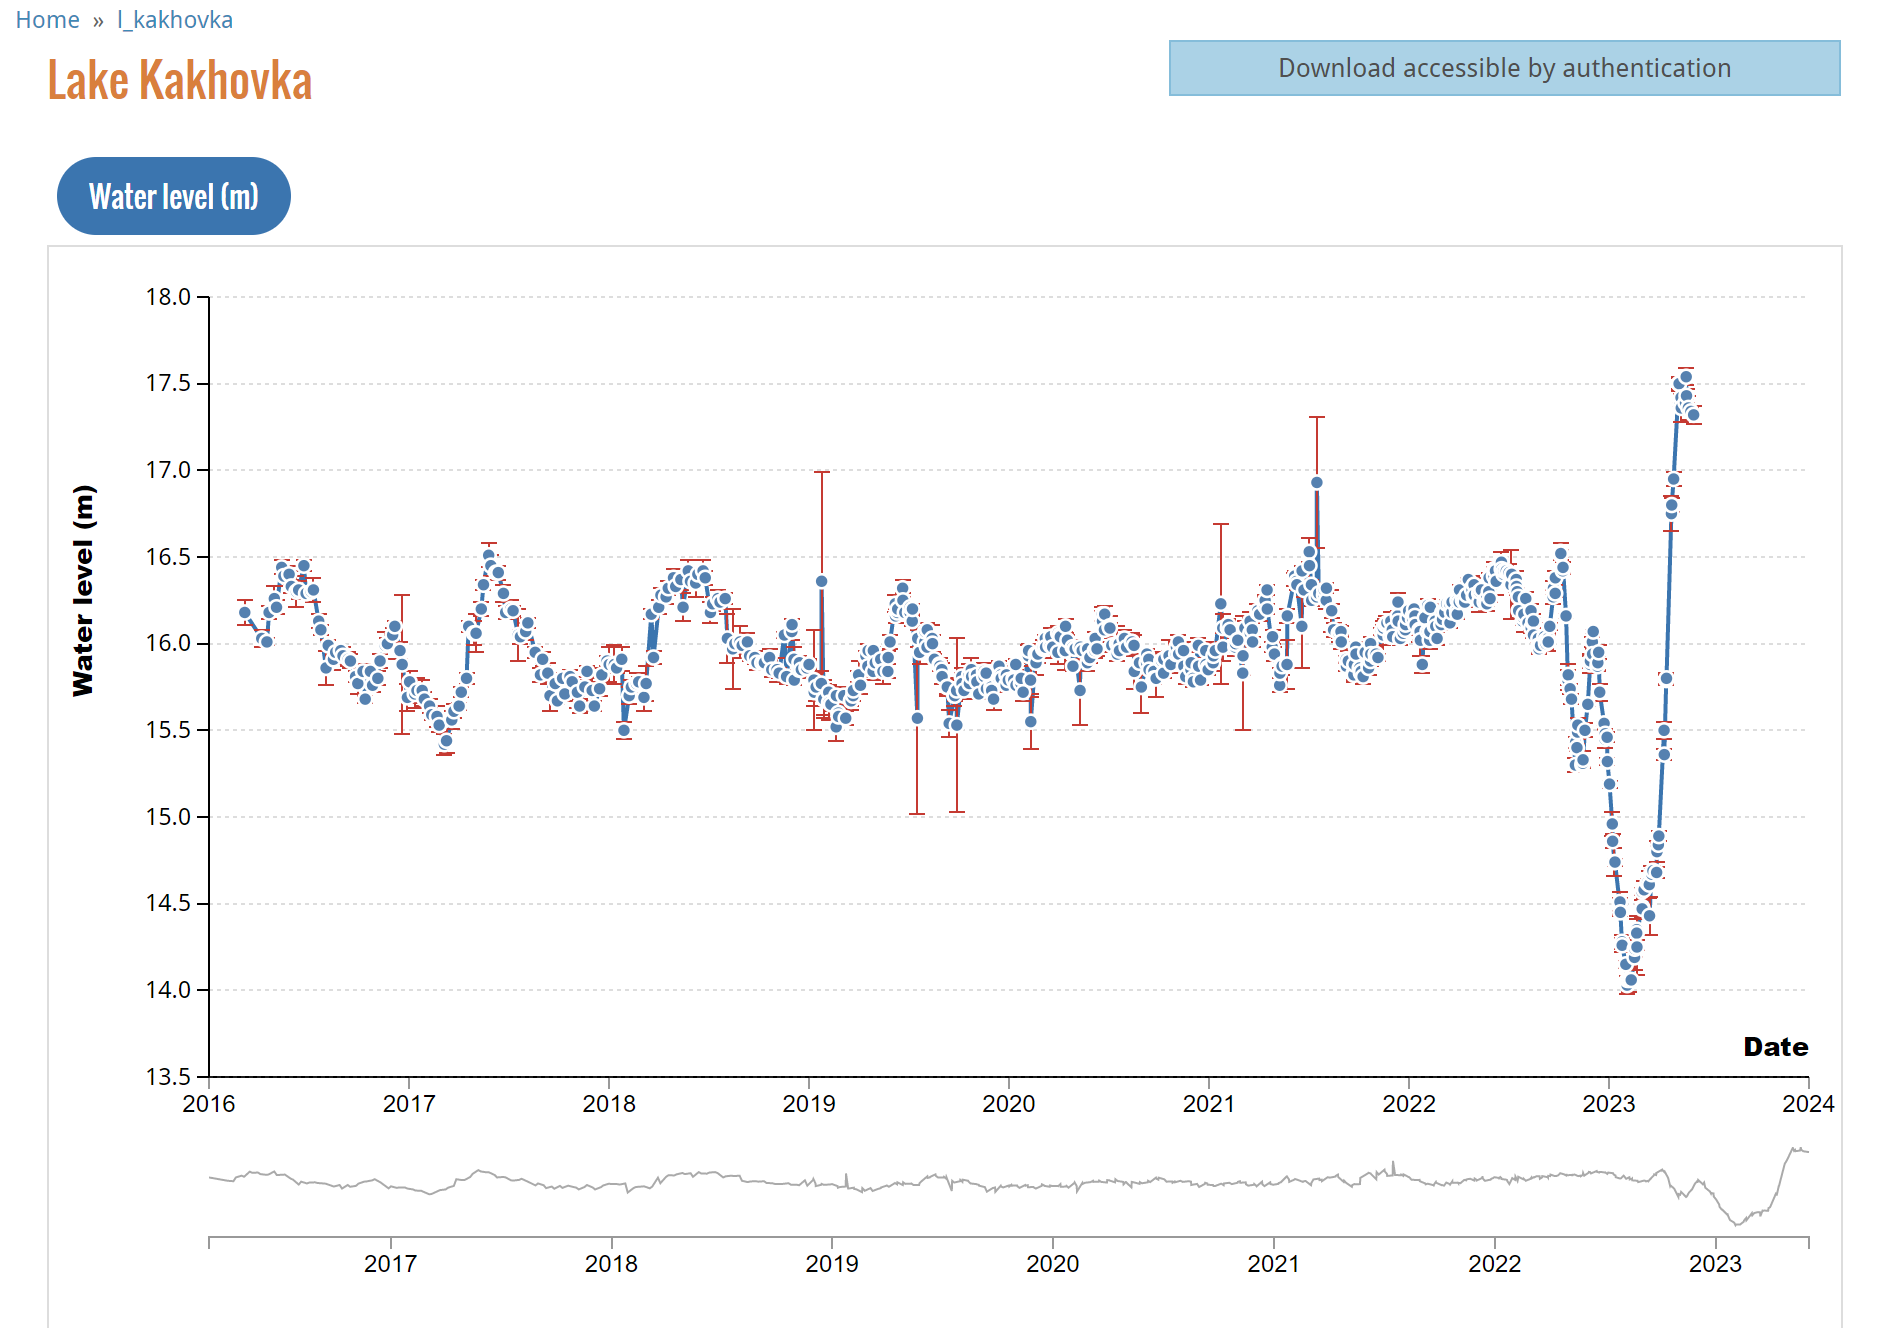Click the 2022 label on the overview timeline
This screenshot has height=1328, width=1897.
click(x=1494, y=1264)
